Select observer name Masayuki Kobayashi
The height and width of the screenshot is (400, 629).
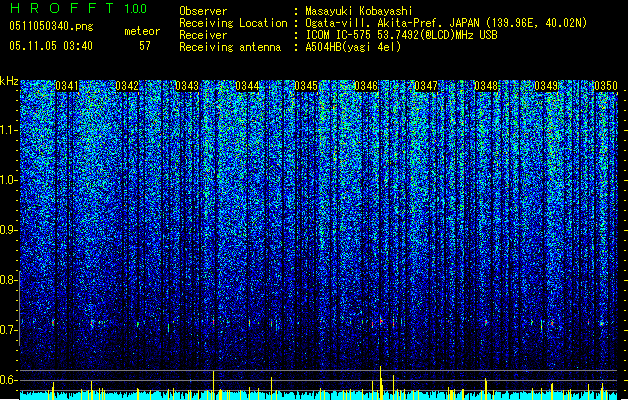pos(359,11)
